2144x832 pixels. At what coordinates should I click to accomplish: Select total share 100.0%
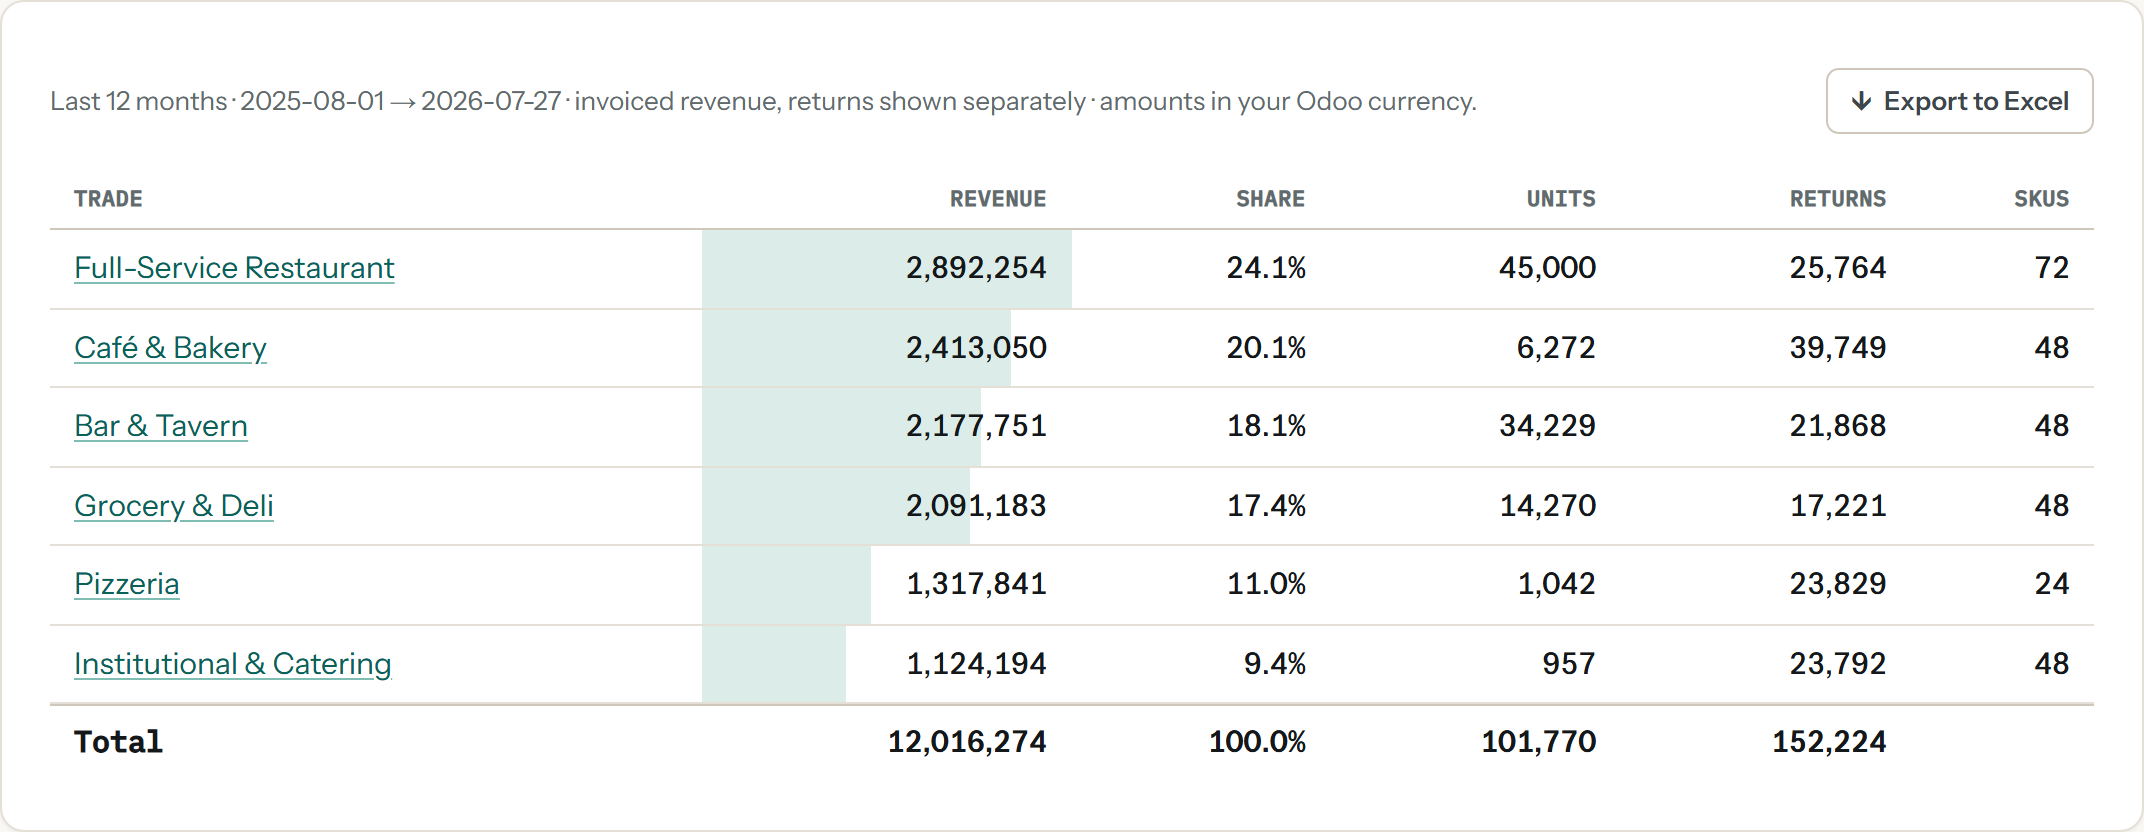1257,742
